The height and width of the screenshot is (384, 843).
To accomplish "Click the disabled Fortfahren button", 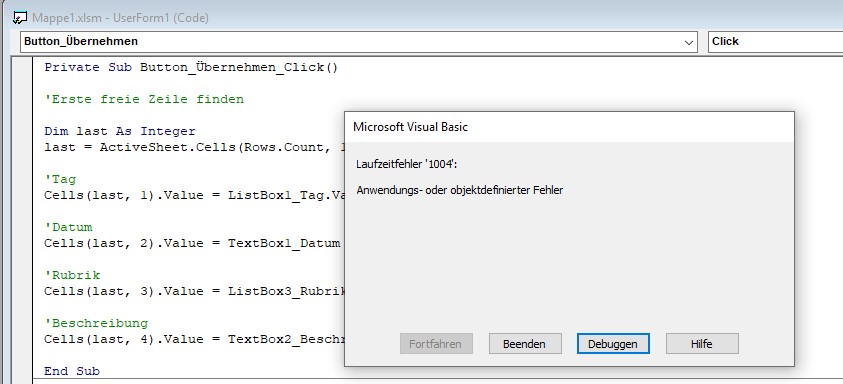I will point(436,344).
